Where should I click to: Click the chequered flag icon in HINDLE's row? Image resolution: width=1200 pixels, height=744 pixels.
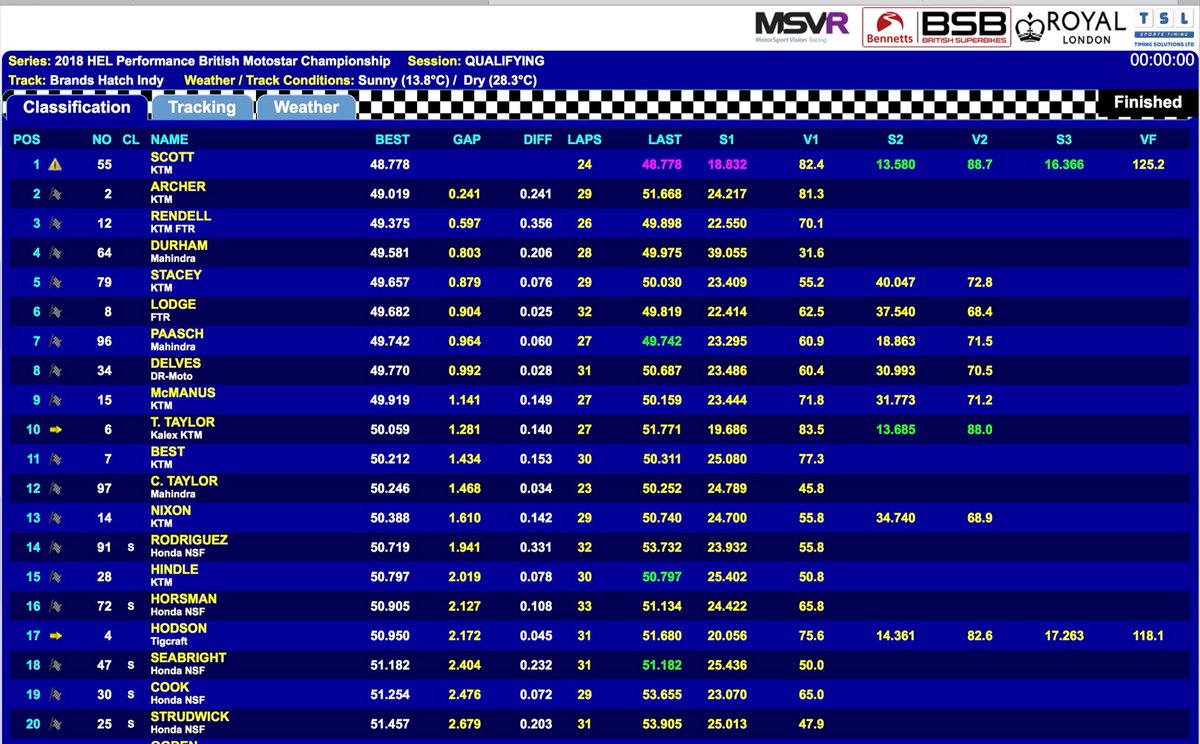coord(55,577)
